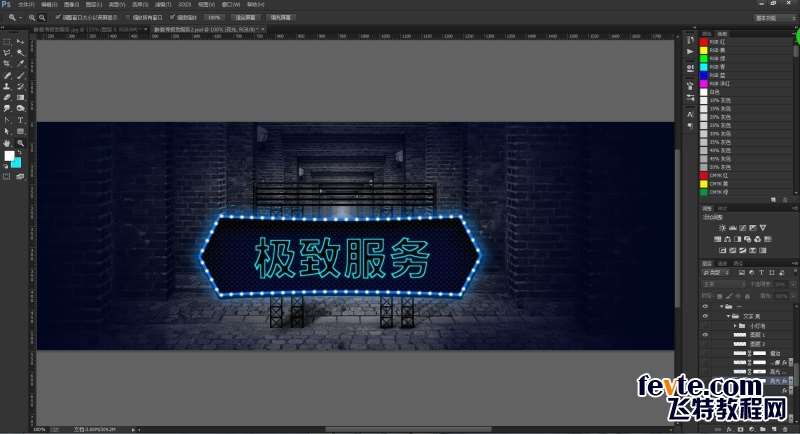
Task: Select the Magic Wand tool
Action: tap(20, 52)
